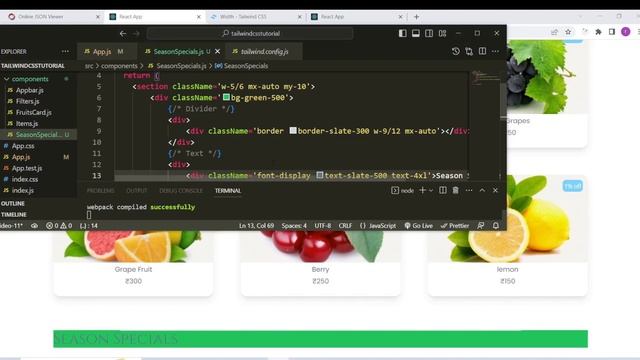This screenshot has height=360, width=640.
Task: Click the eye icon in status bar
Action: (34, 225)
